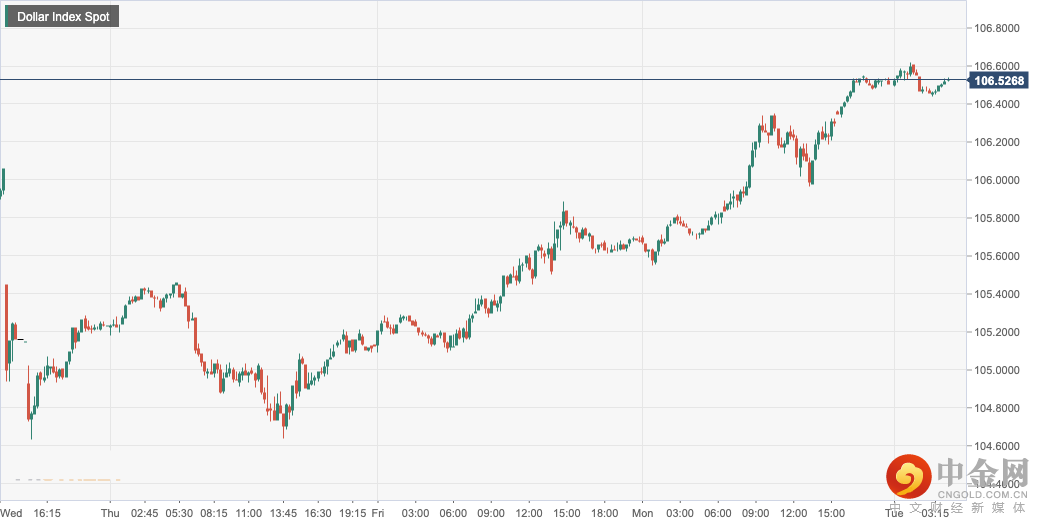Click the Tue date marker on time axis

pyautogui.click(x=894, y=513)
